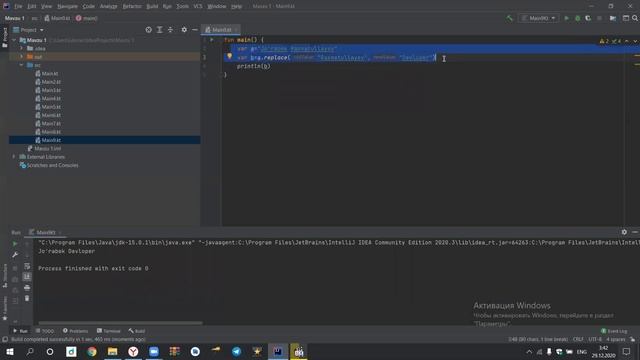Open the Project view selector dropdown
This screenshot has height=360, width=640.
point(29,30)
